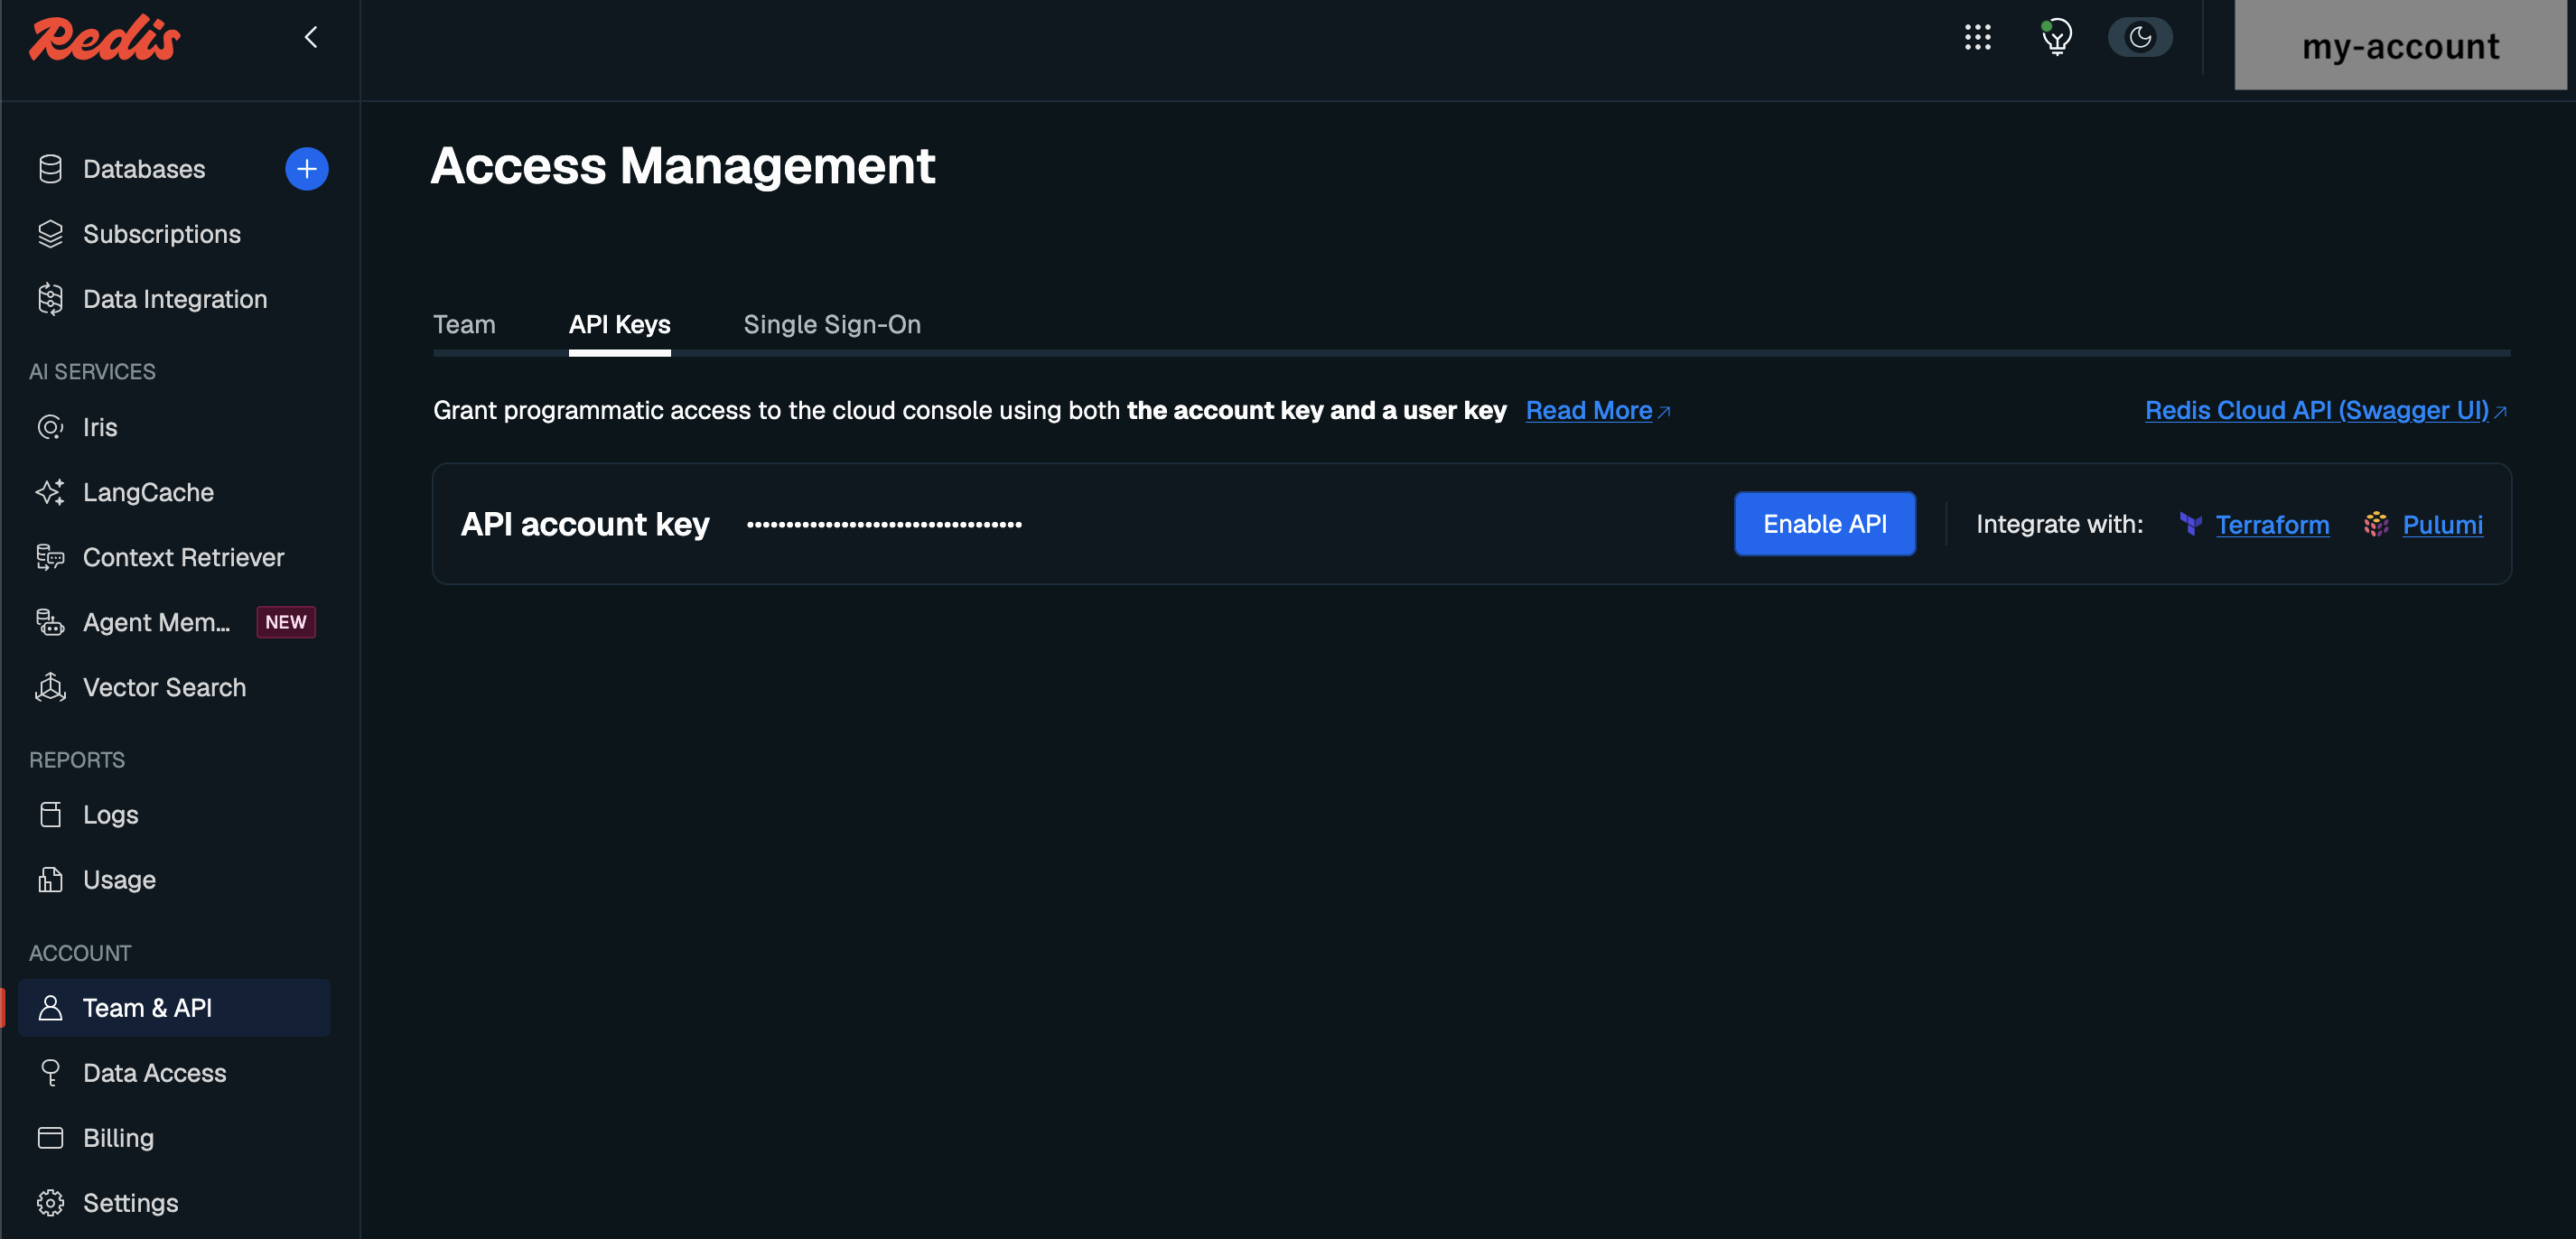Open the Usage icon under Reports
Image resolution: width=2576 pixels, height=1239 pixels.
coord(50,880)
